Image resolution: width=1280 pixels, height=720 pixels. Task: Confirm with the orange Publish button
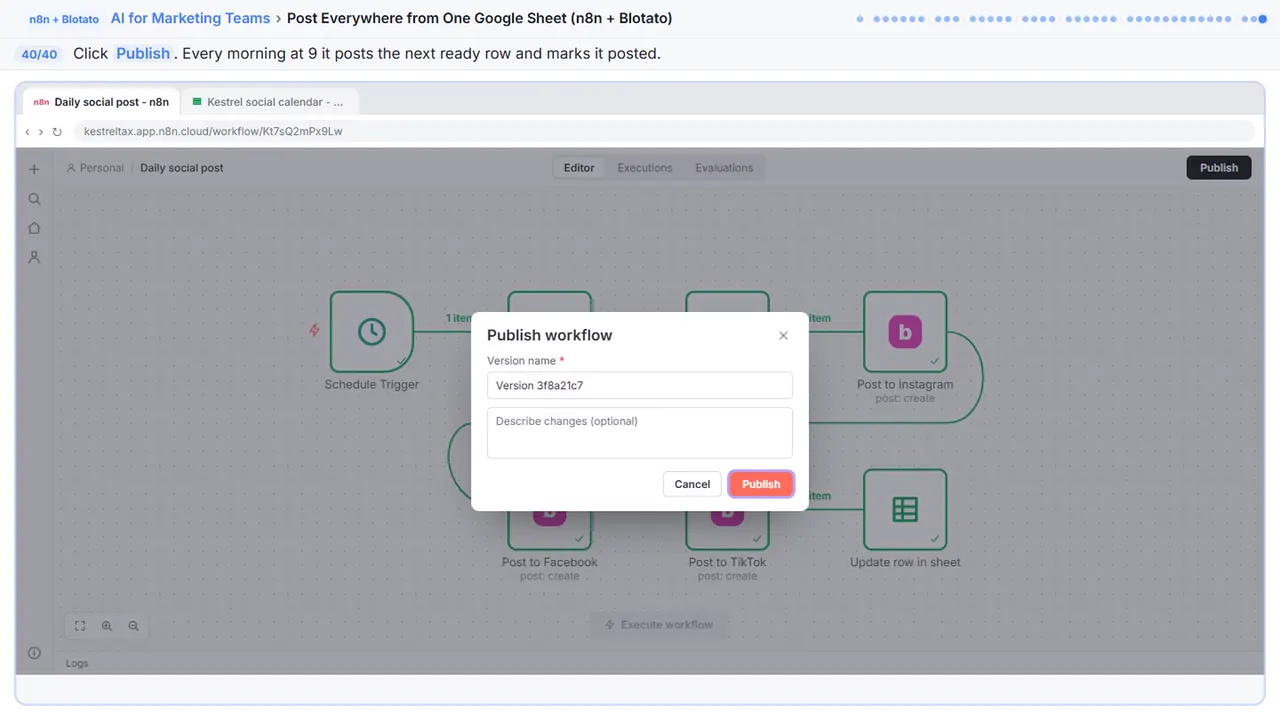(761, 484)
